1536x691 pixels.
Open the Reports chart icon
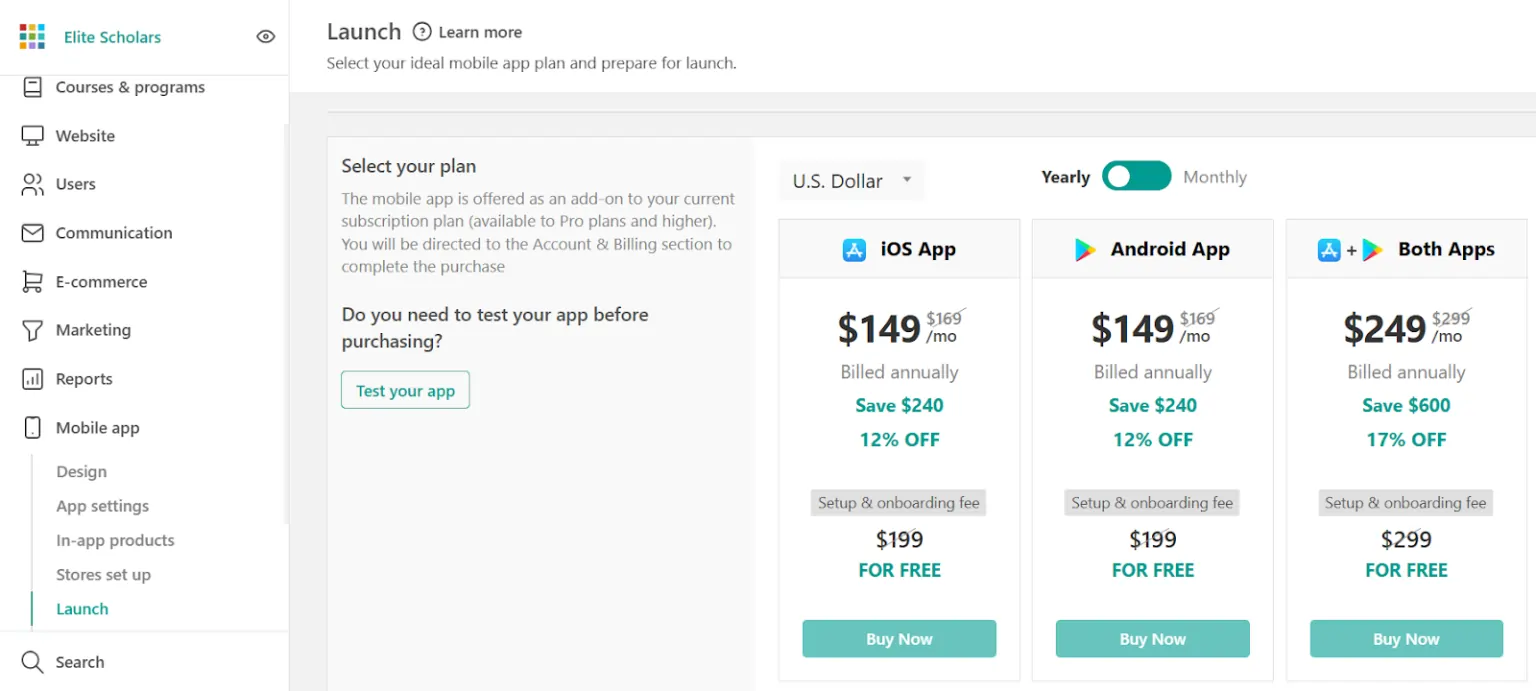(32, 378)
